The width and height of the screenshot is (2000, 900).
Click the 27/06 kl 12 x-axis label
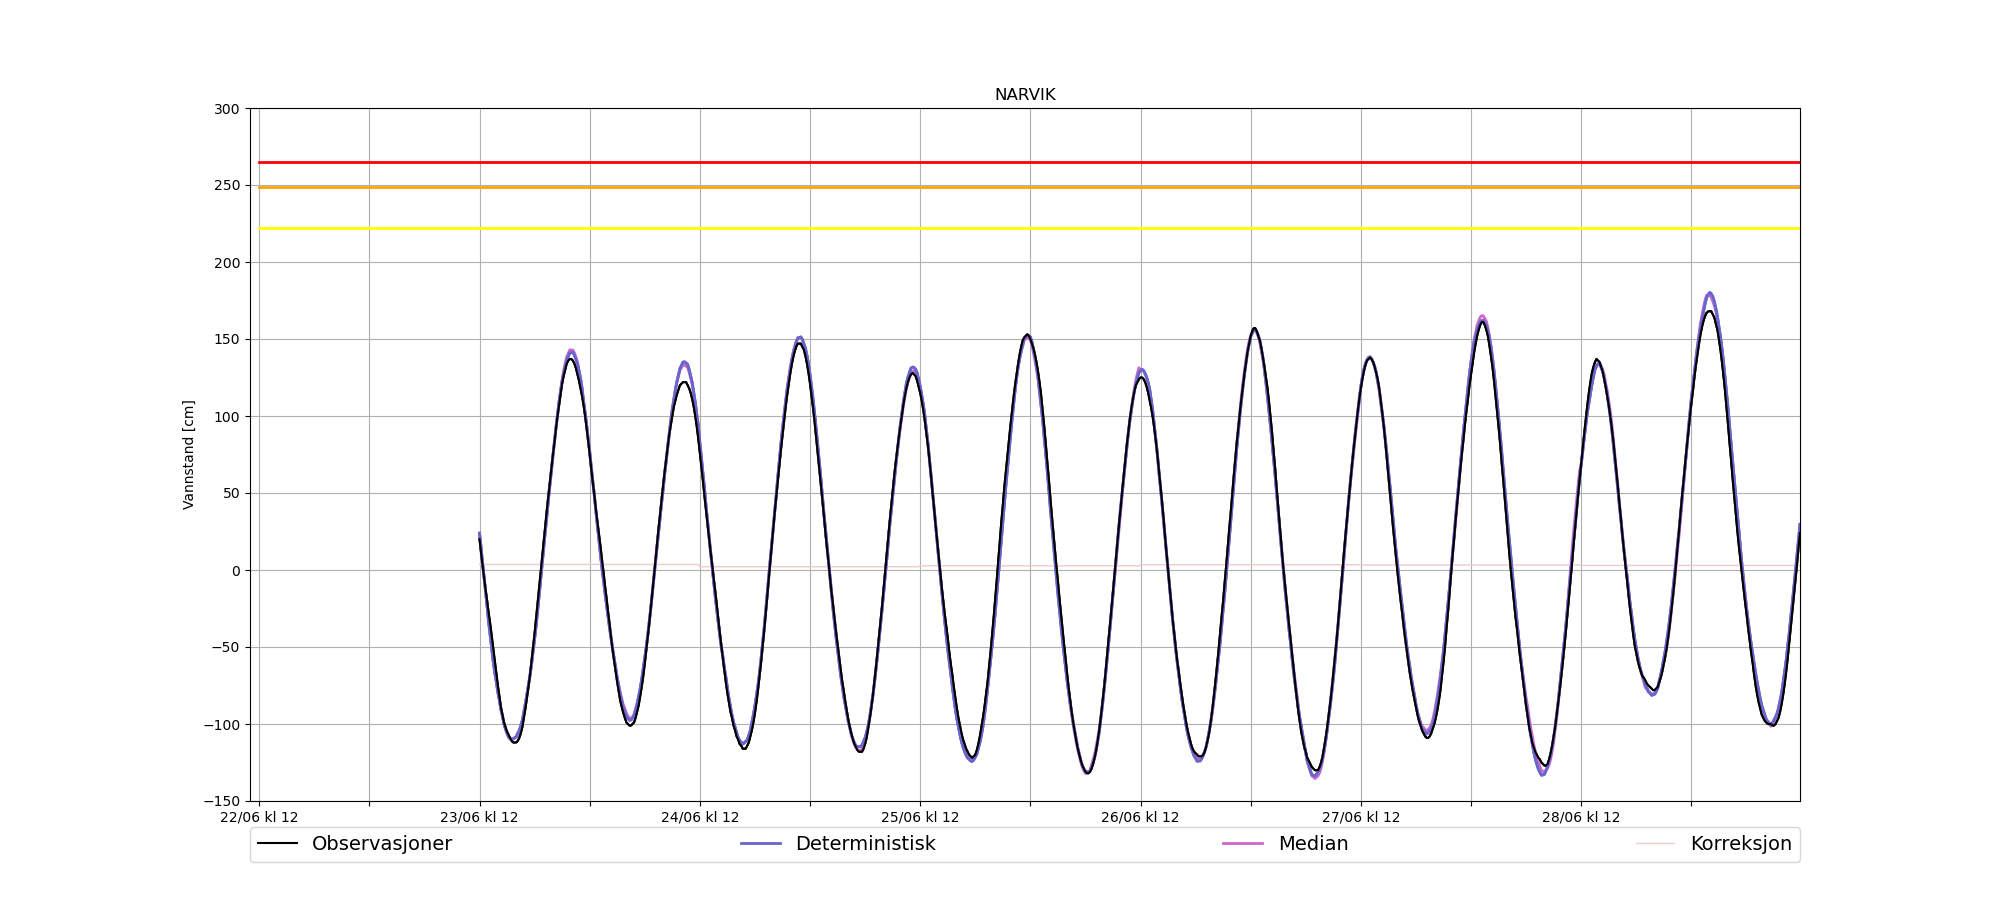(x=1360, y=817)
